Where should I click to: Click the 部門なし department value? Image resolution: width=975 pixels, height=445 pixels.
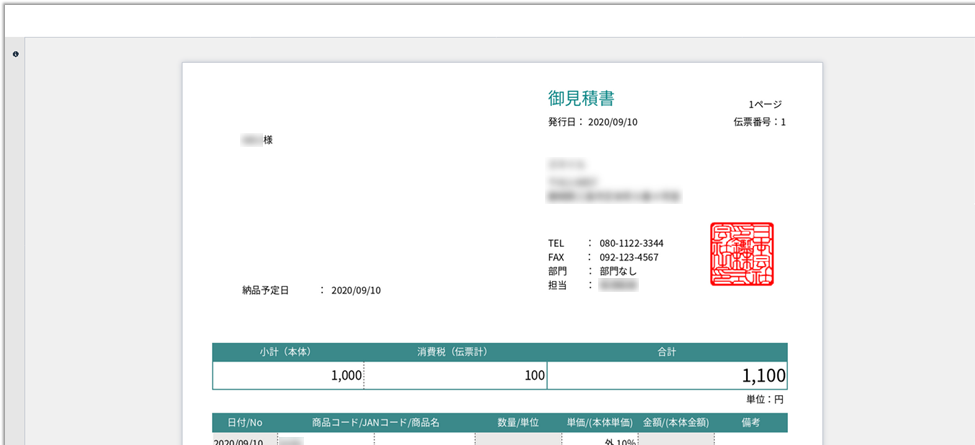pyautogui.click(x=618, y=271)
